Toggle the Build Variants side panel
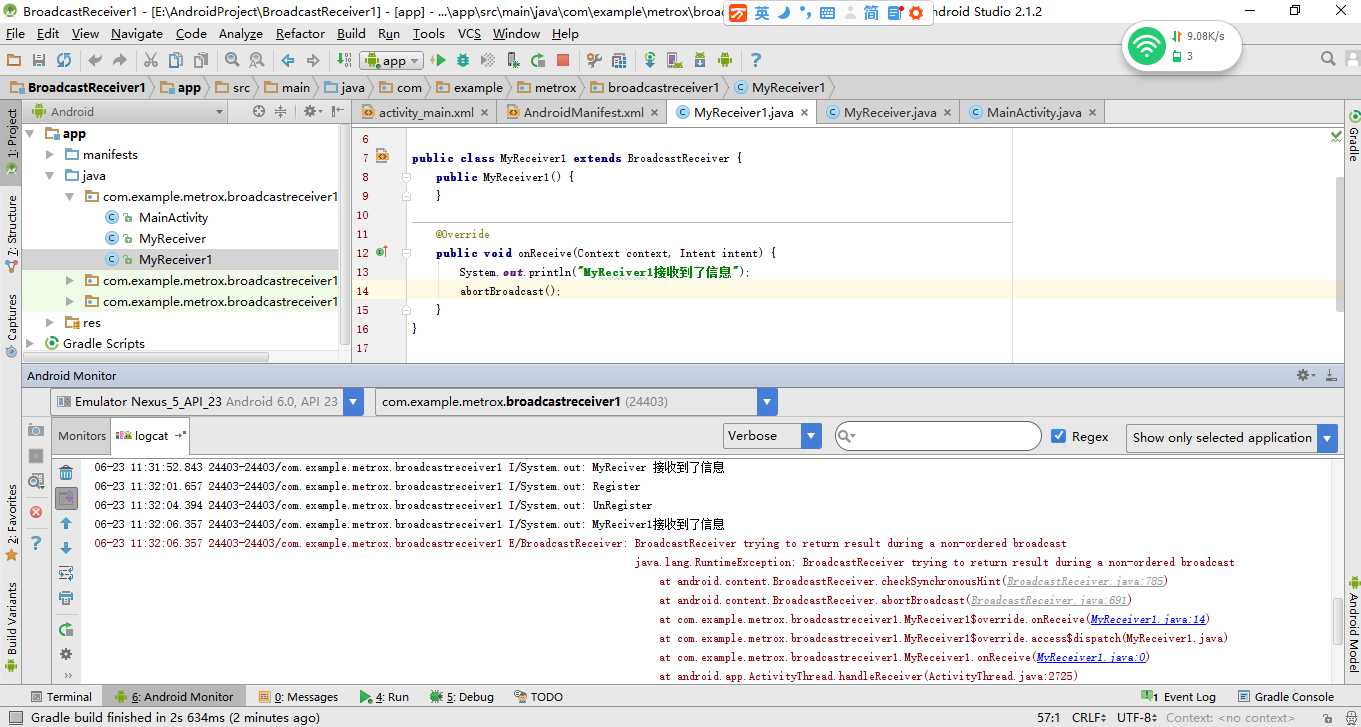1361x727 pixels. (x=11, y=628)
